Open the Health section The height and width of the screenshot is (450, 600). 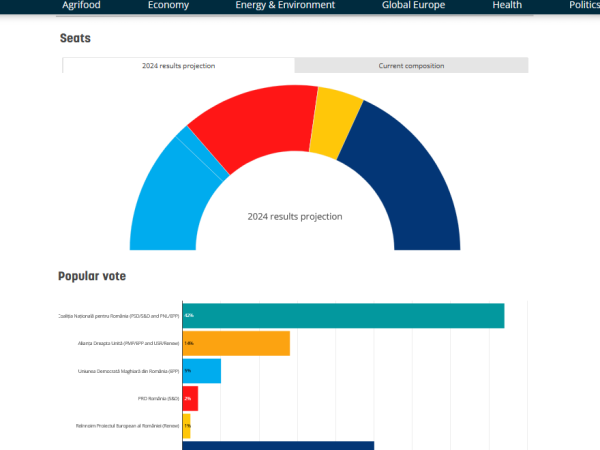[x=507, y=5]
